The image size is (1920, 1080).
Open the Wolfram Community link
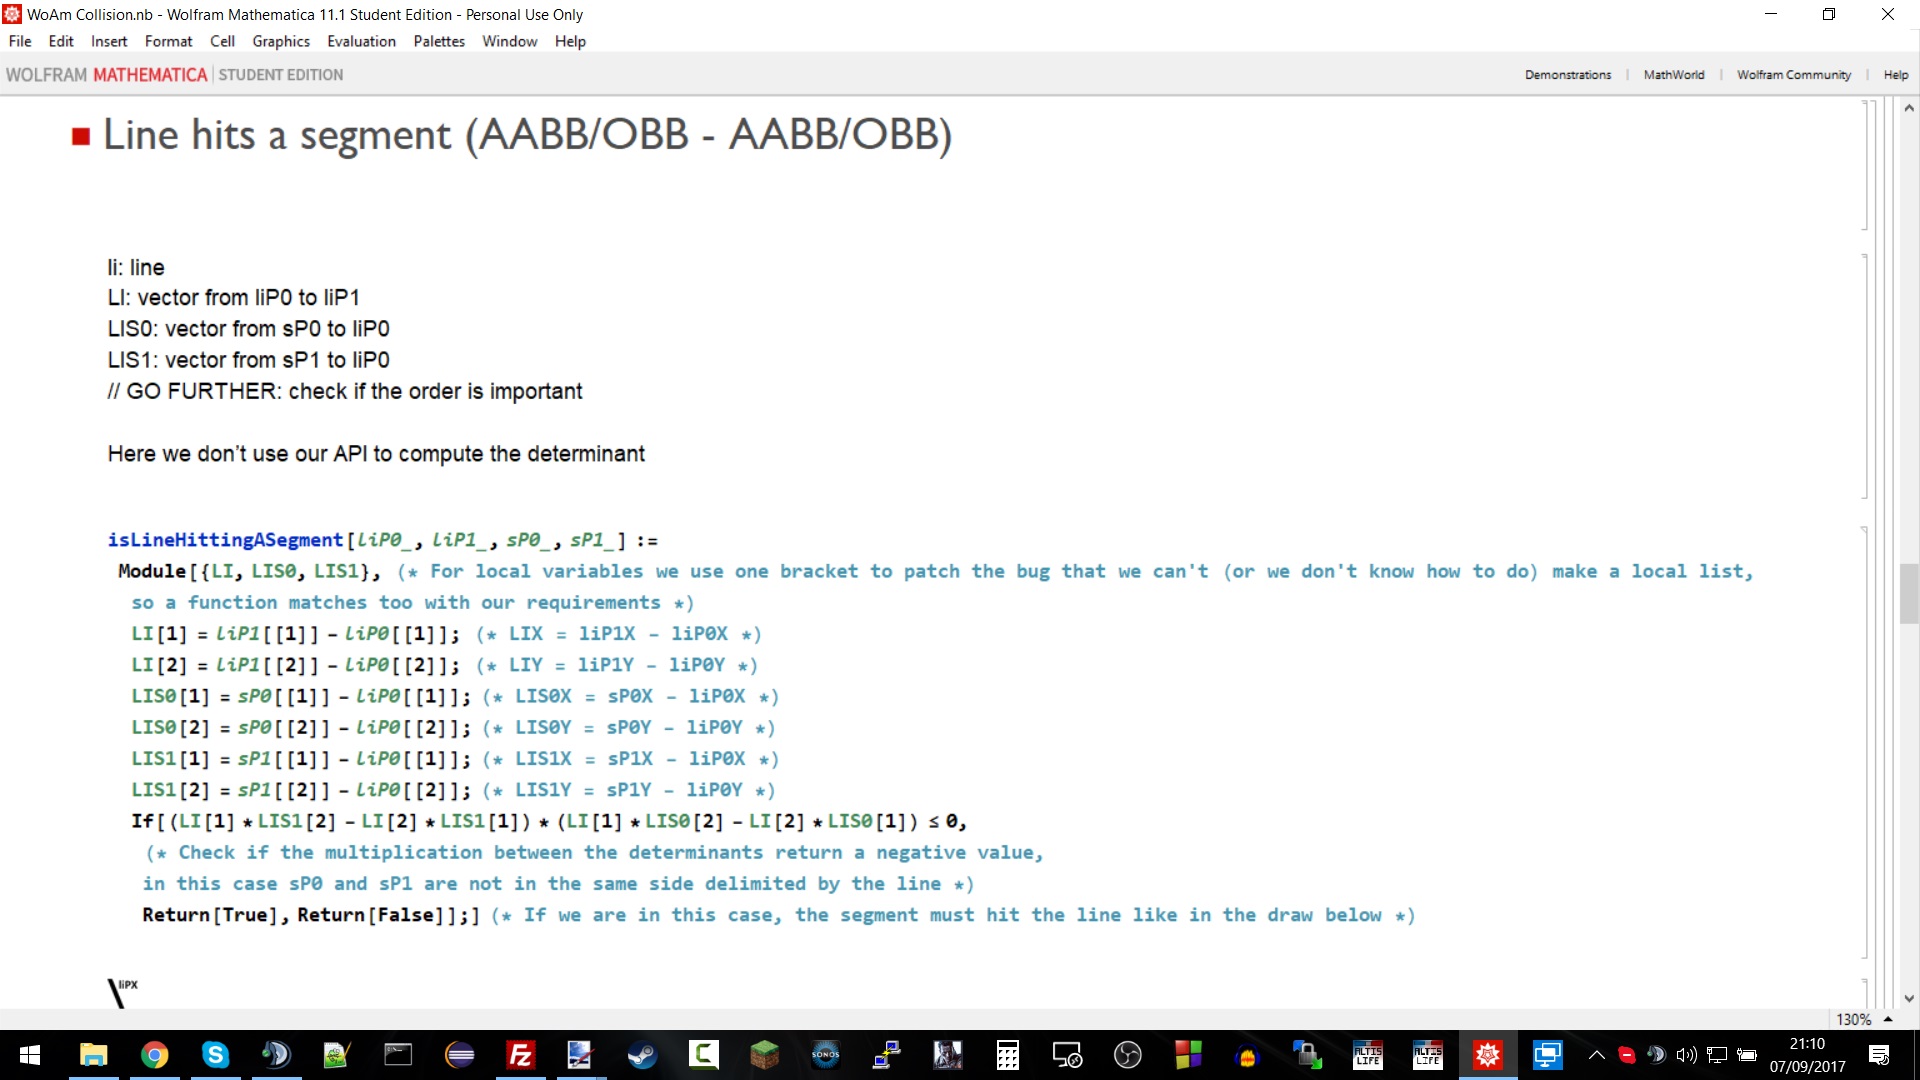point(1793,75)
